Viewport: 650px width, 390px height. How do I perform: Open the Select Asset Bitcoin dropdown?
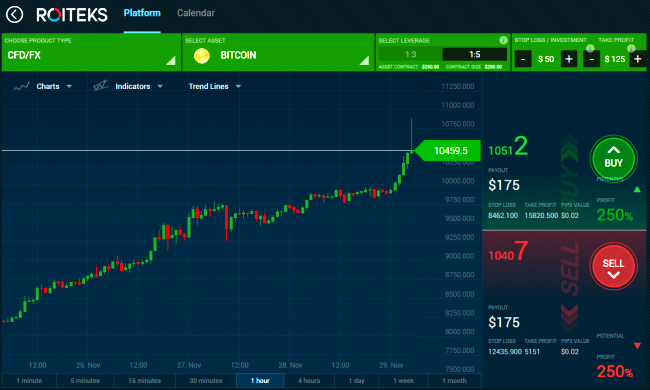[x=278, y=52]
